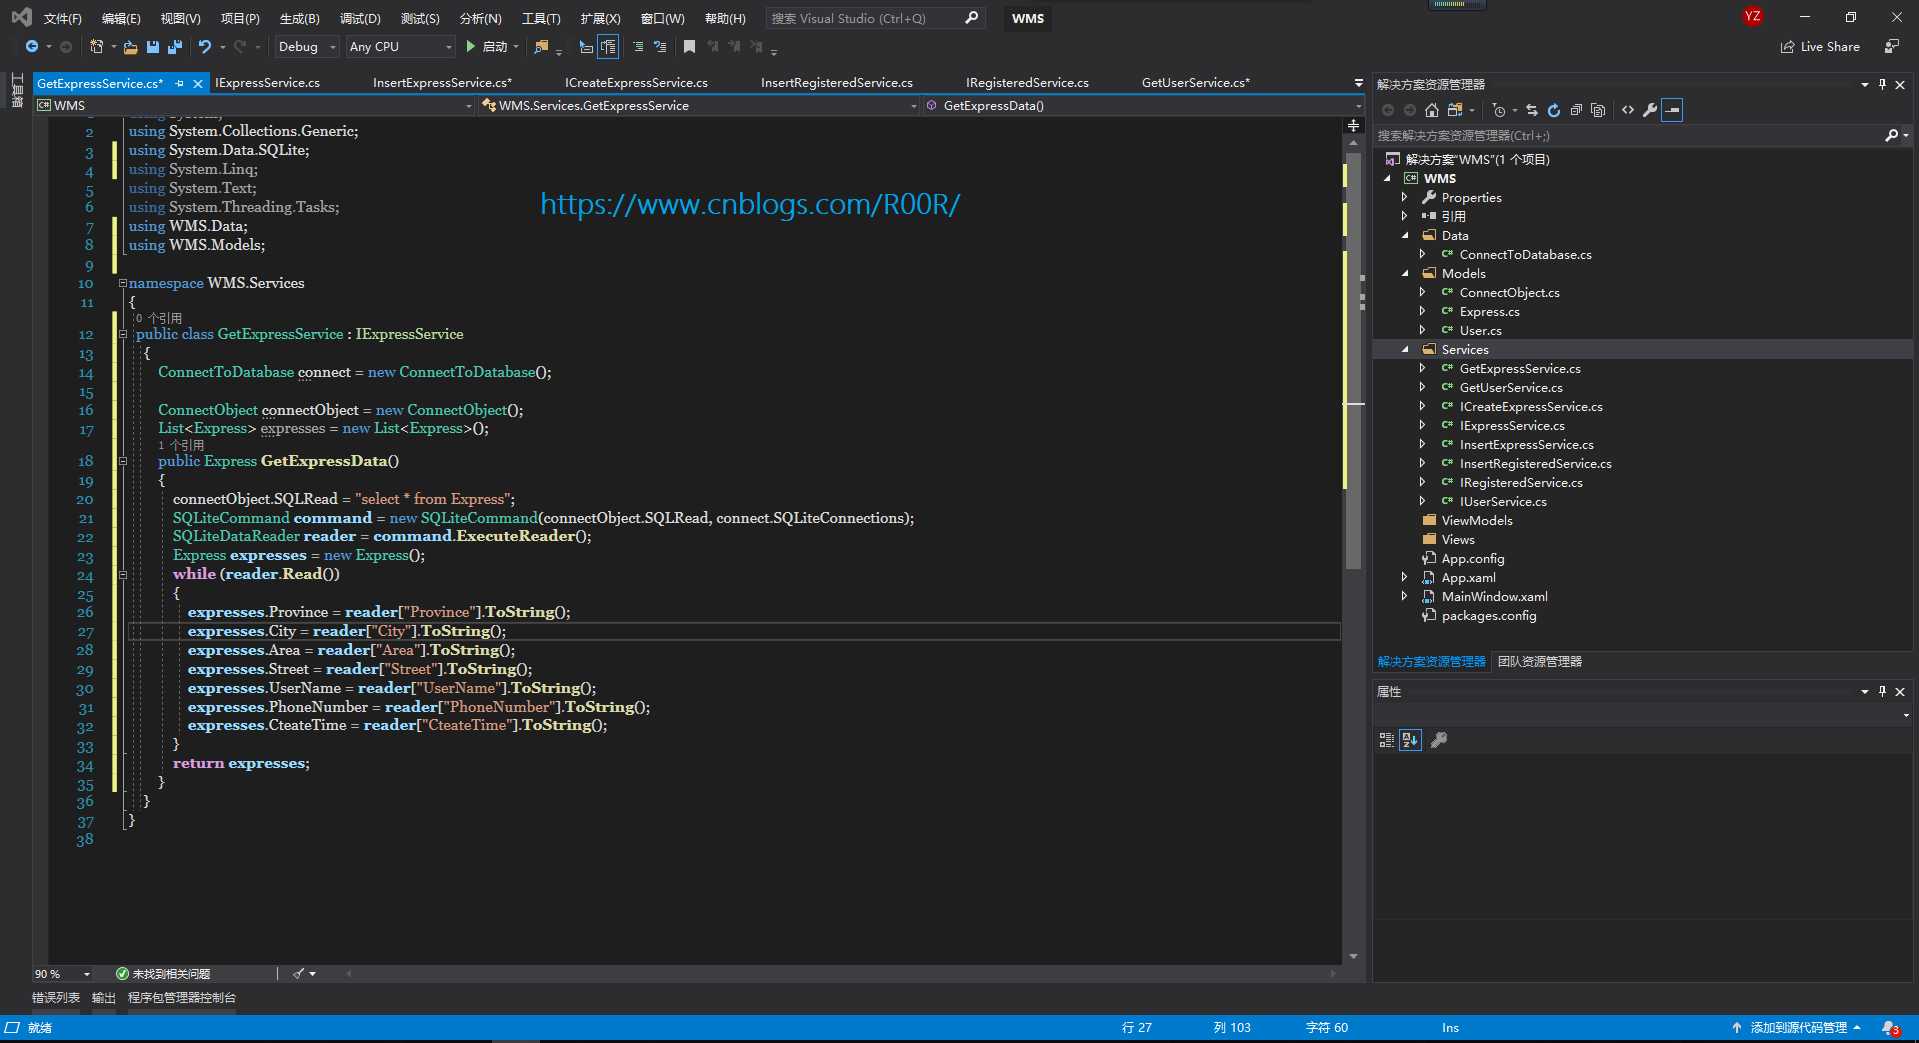This screenshot has width=1919, height=1043.
Task: Uncomment the selected lines
Action: coord(660,47)
